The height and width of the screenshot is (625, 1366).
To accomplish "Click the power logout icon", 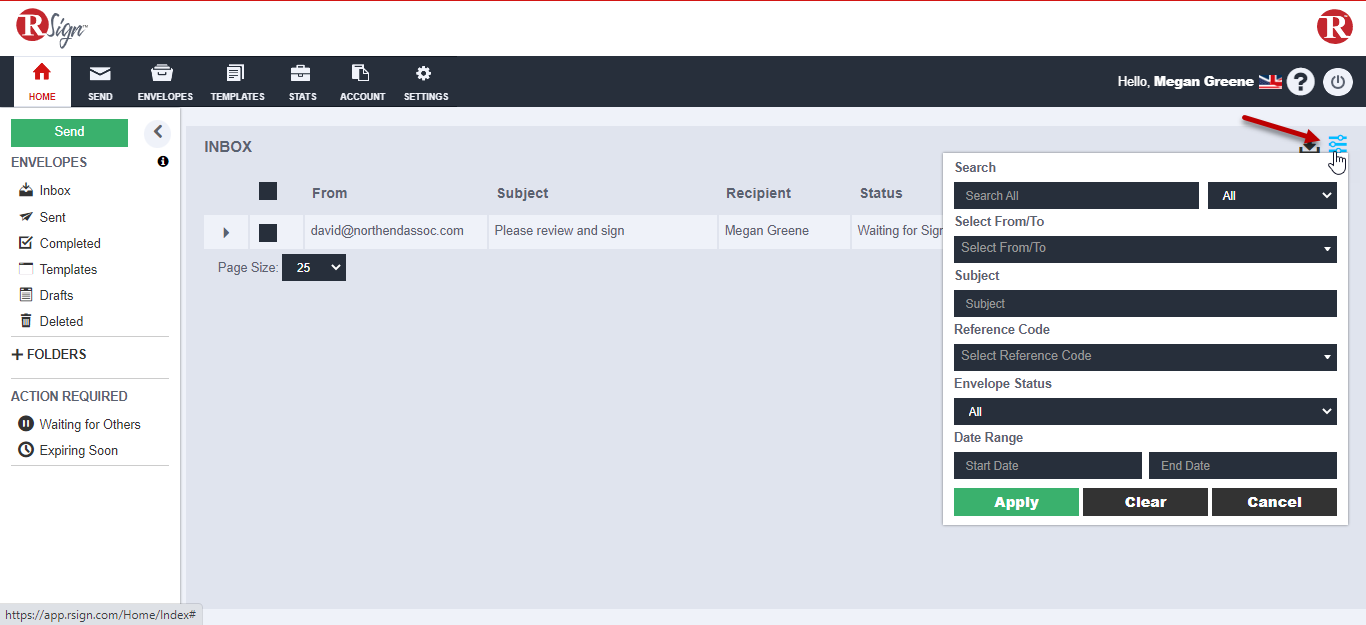I will (1338, 82).
